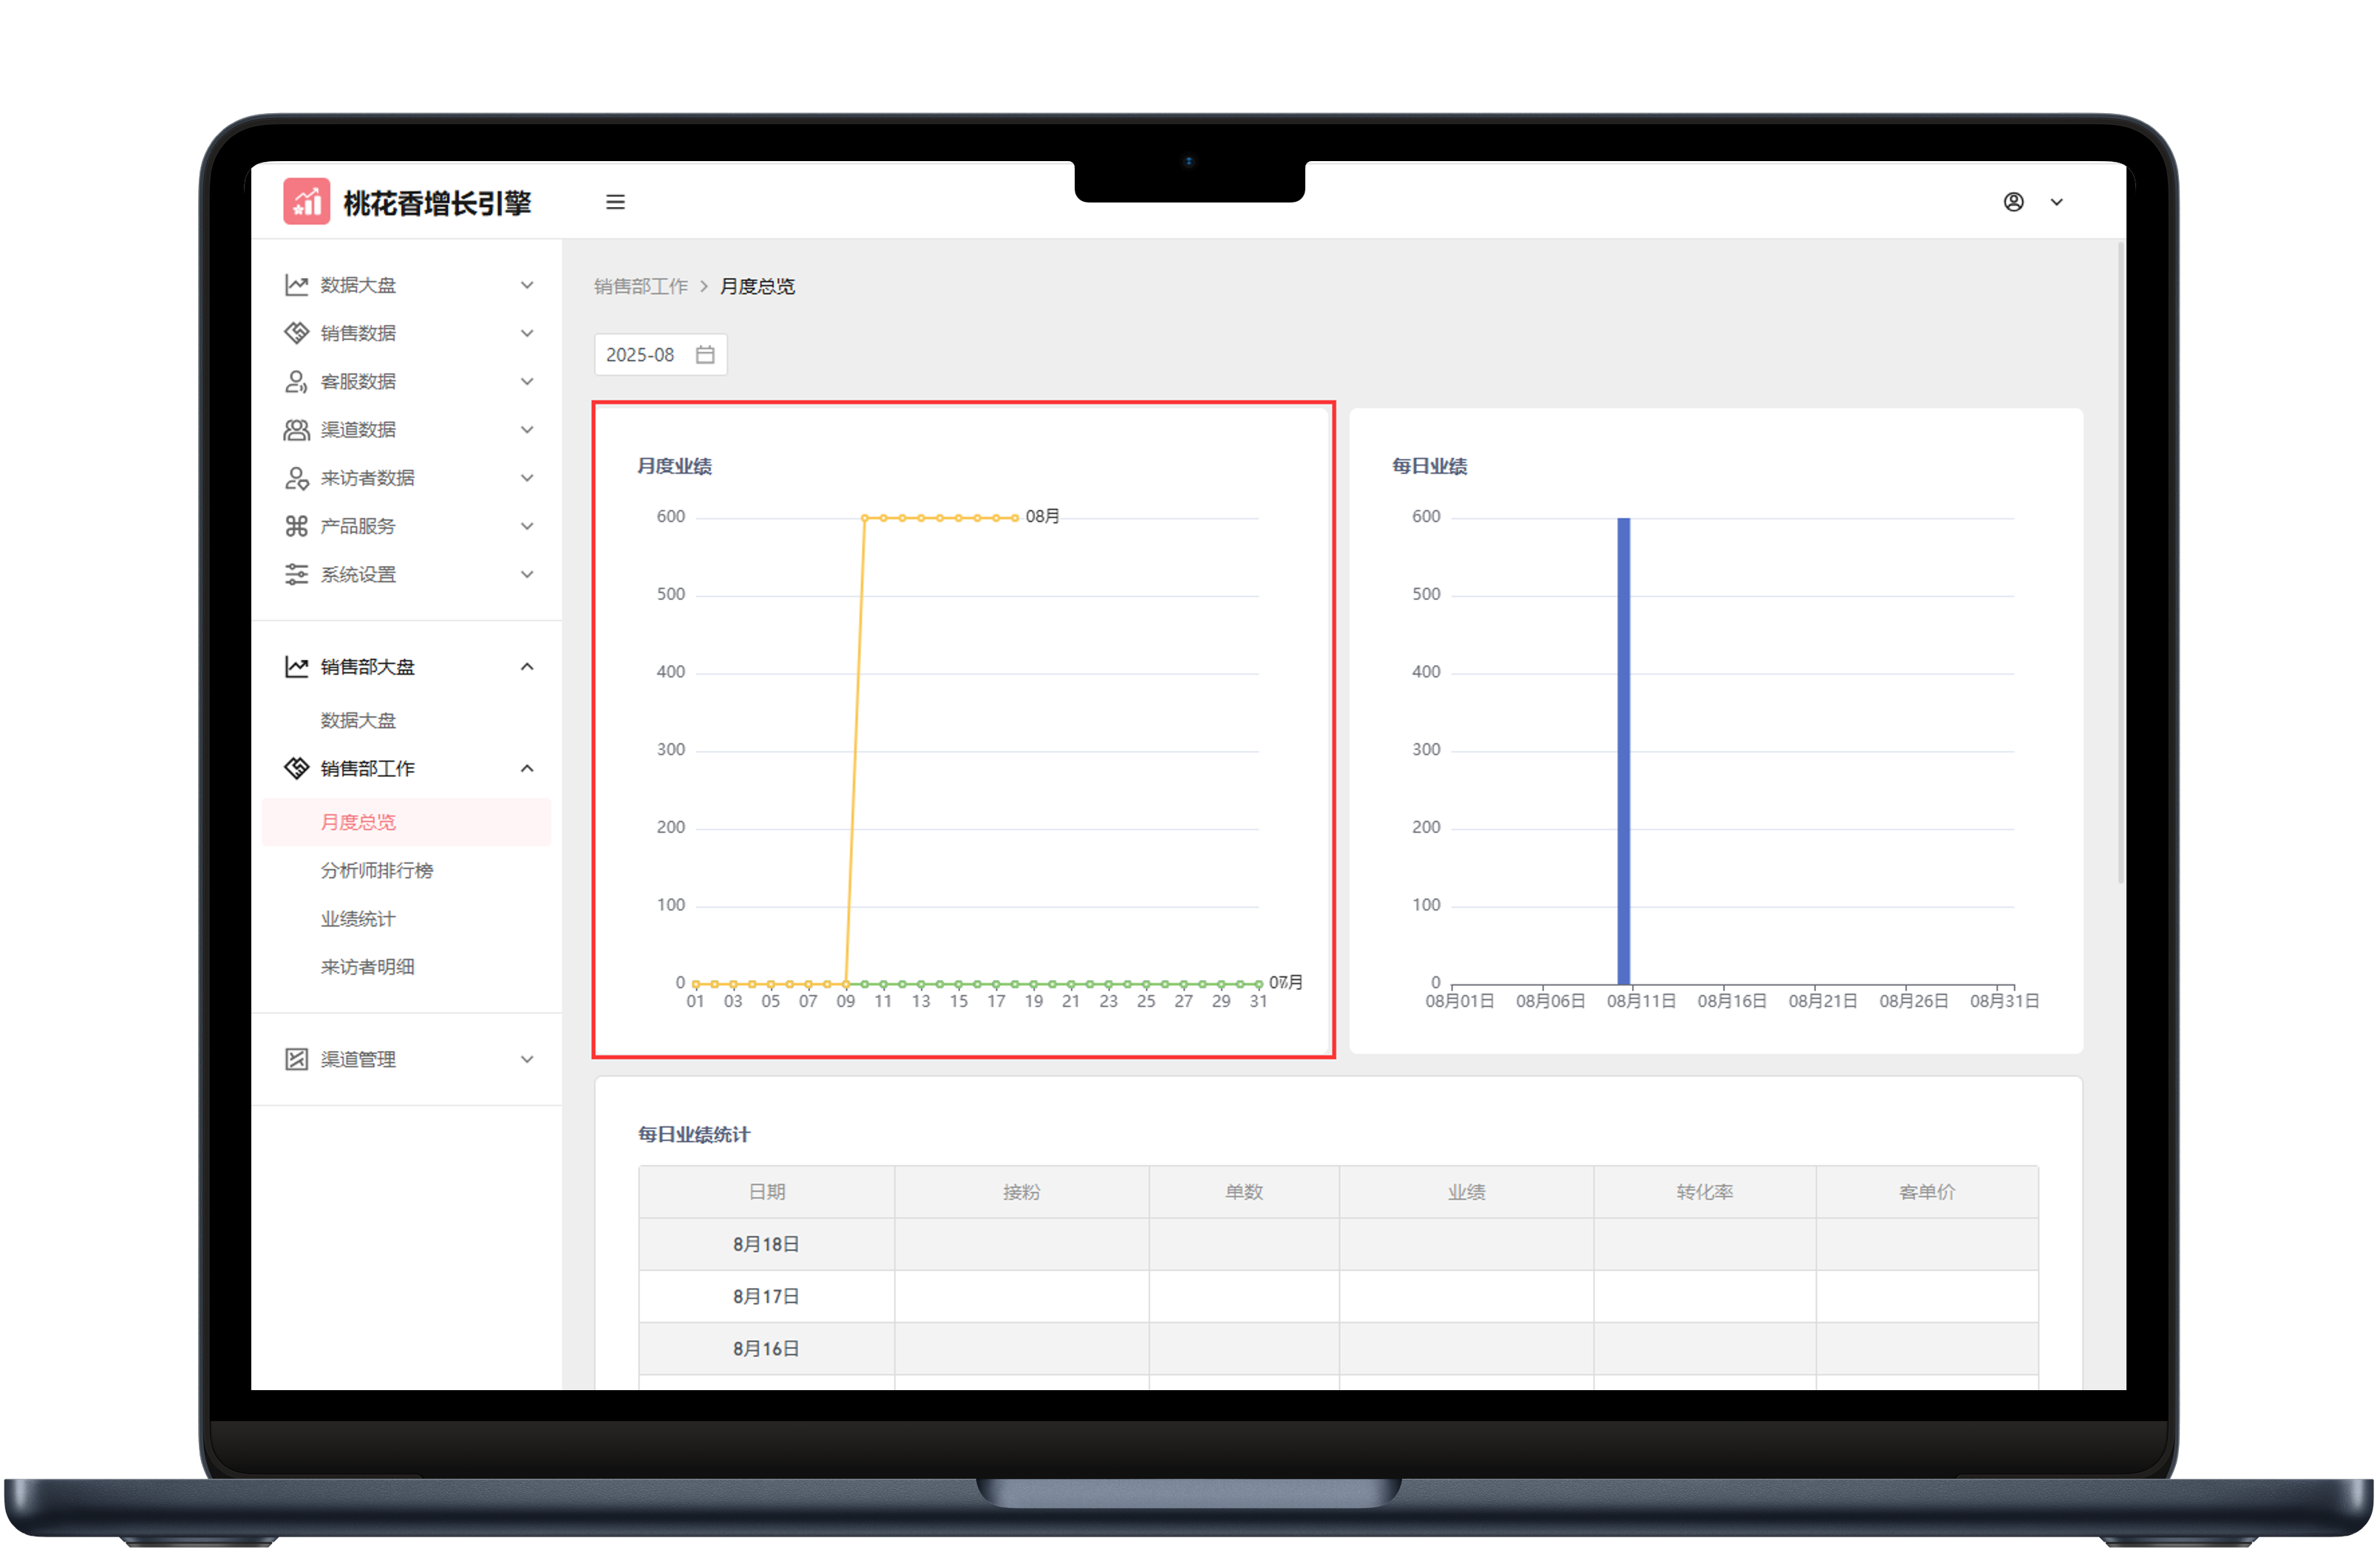Click the 销售部工作 tag icon
This screenshot has height=1552, width=2380.
[296, 768]
